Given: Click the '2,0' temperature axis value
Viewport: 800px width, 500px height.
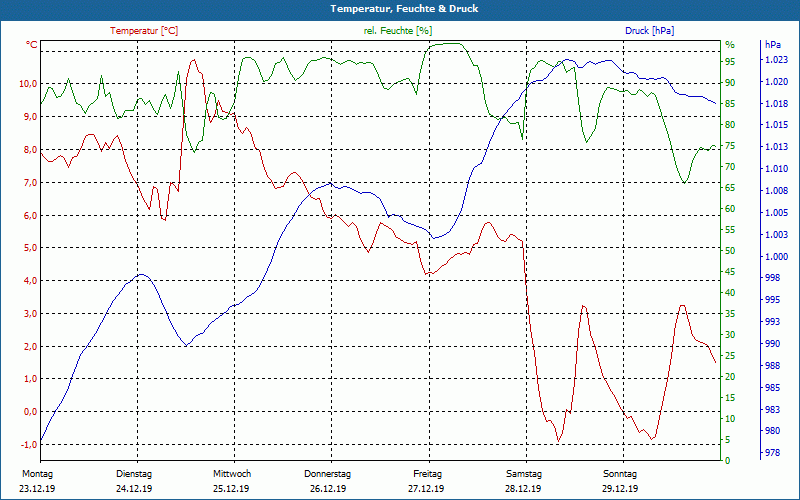Looking at the screenshot, I should (30, 346).
